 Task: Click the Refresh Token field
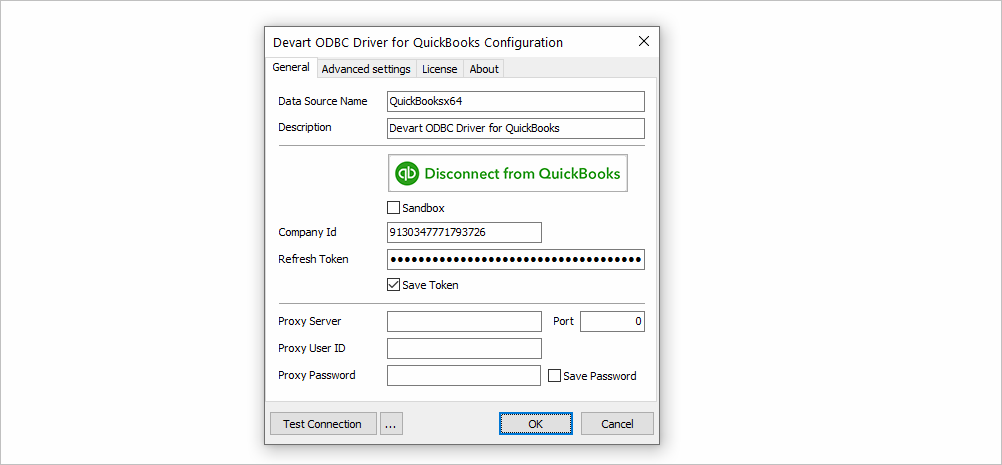pos(516,259)
